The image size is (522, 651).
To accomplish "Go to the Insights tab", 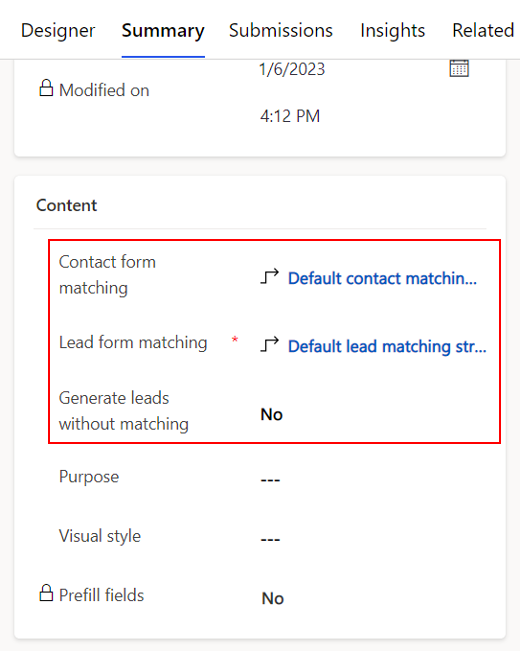I will [x=392, y=31].
